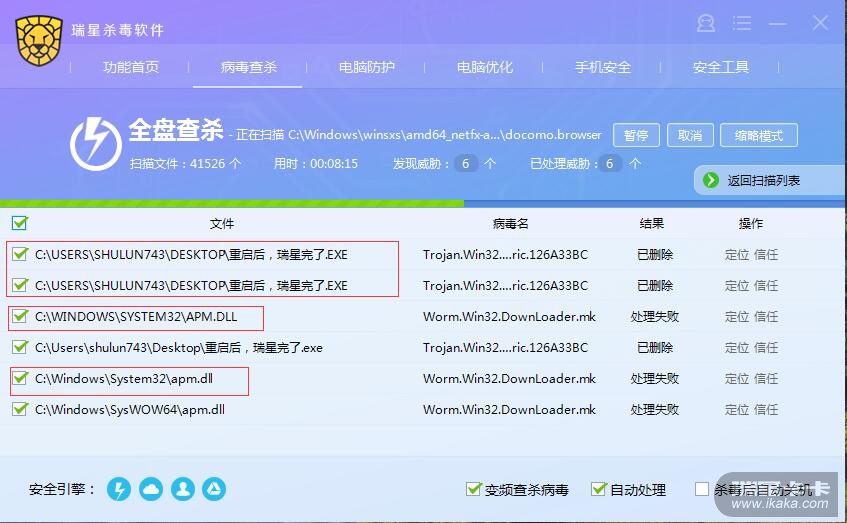
Task: Select file path C:\Windows\SysWOW64\apm.dll
Action: pos(130,410)
